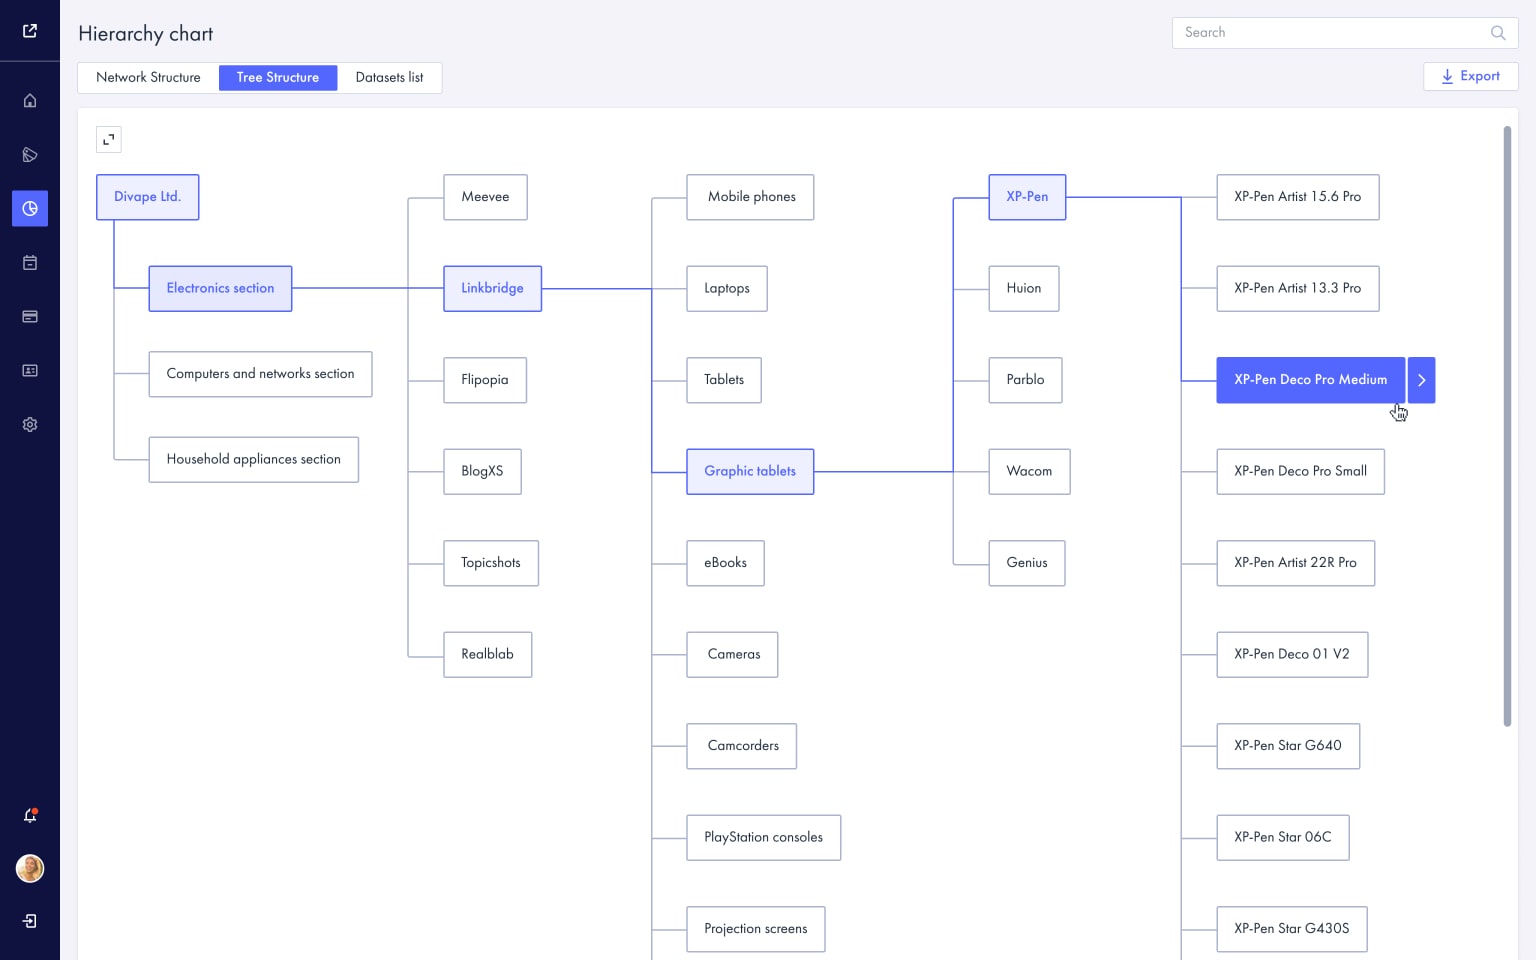Select the XP-Pen brand node

(x=1027, y=197)
